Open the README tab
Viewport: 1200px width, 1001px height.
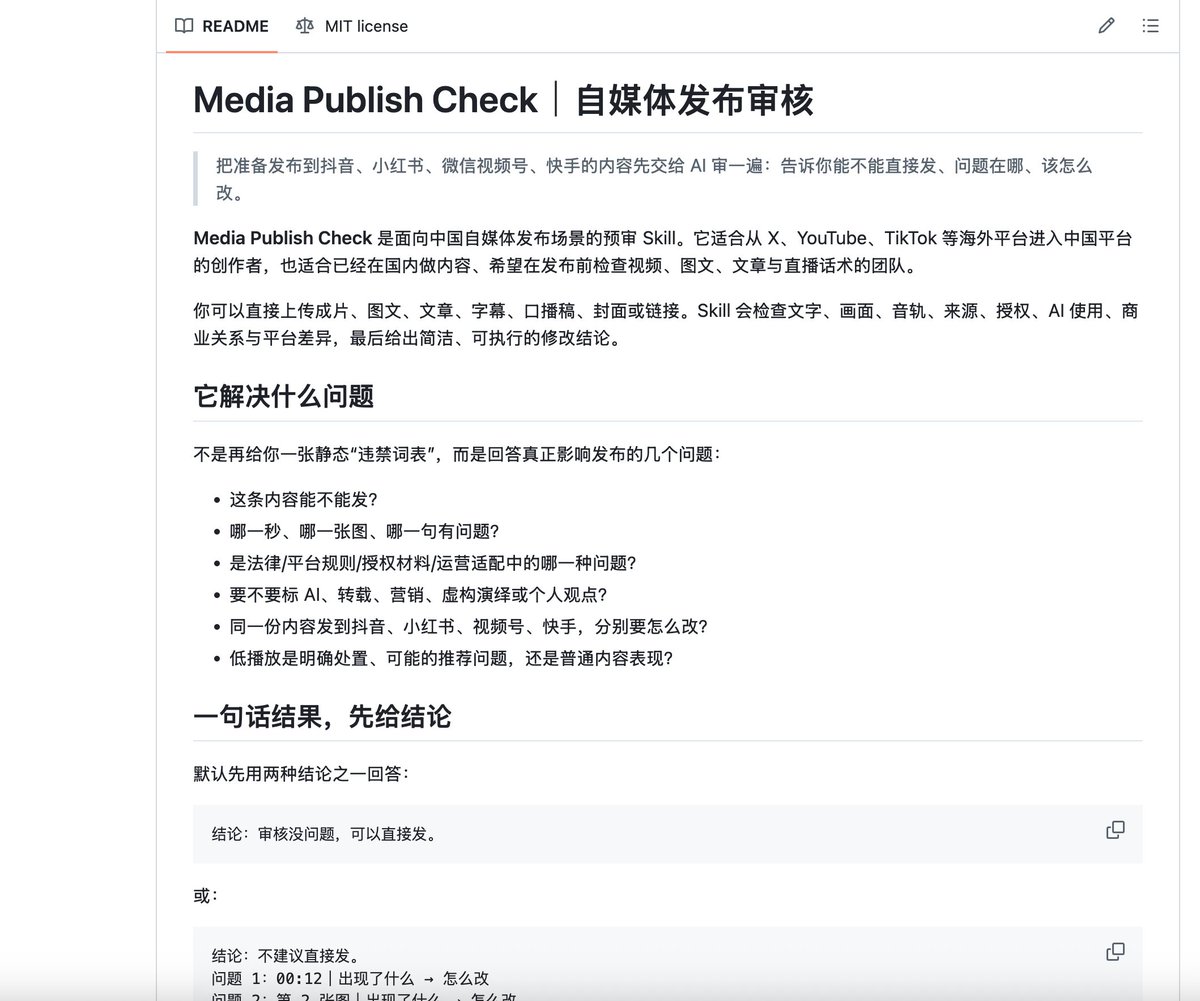tap(222, 26)
